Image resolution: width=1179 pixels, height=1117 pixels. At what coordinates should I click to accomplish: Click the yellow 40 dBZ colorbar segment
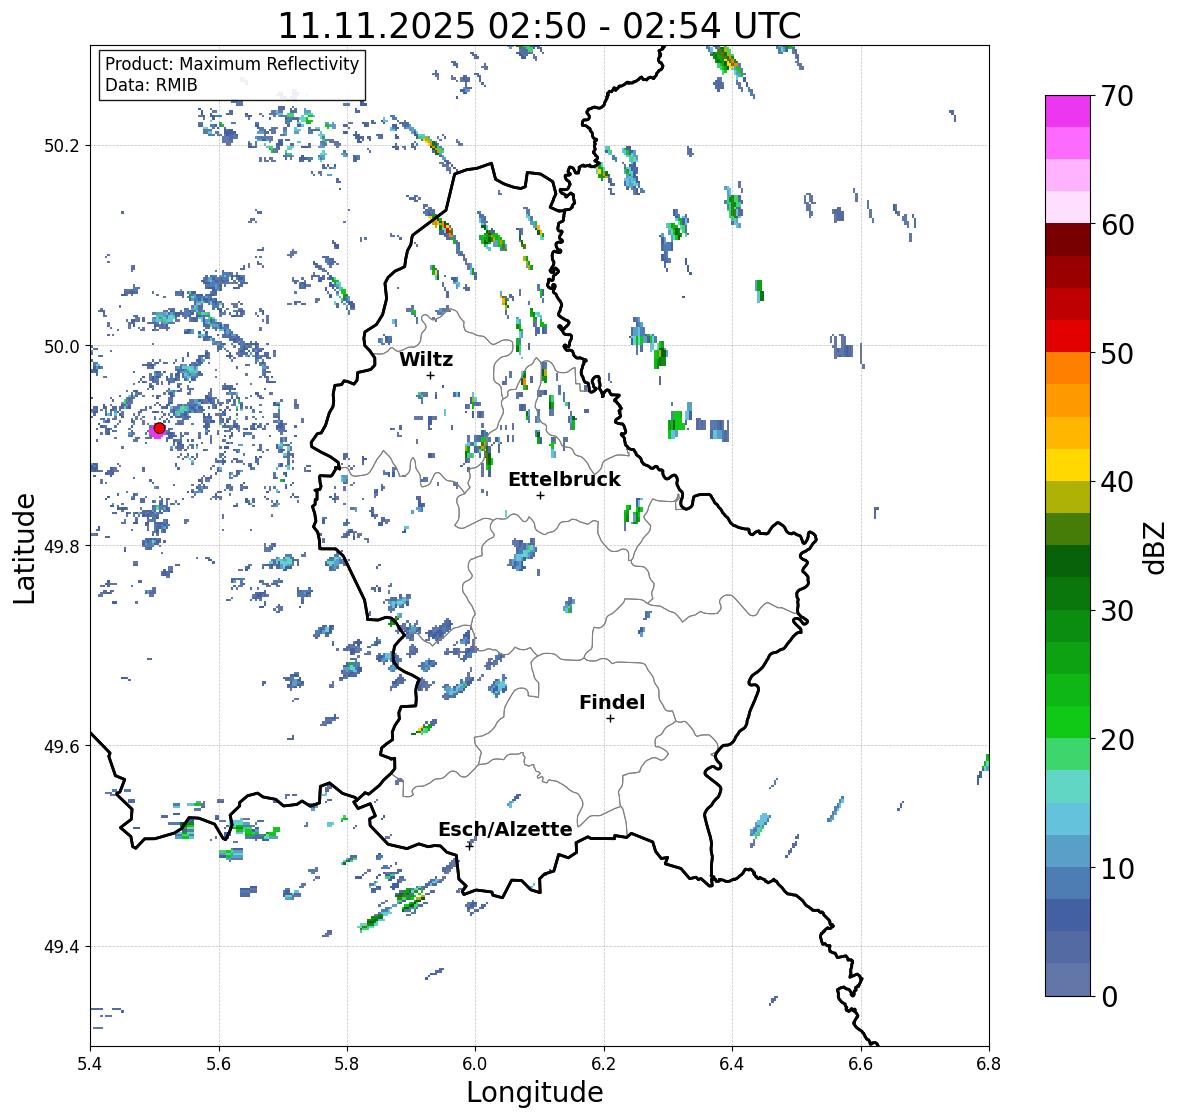[1068, 465]
